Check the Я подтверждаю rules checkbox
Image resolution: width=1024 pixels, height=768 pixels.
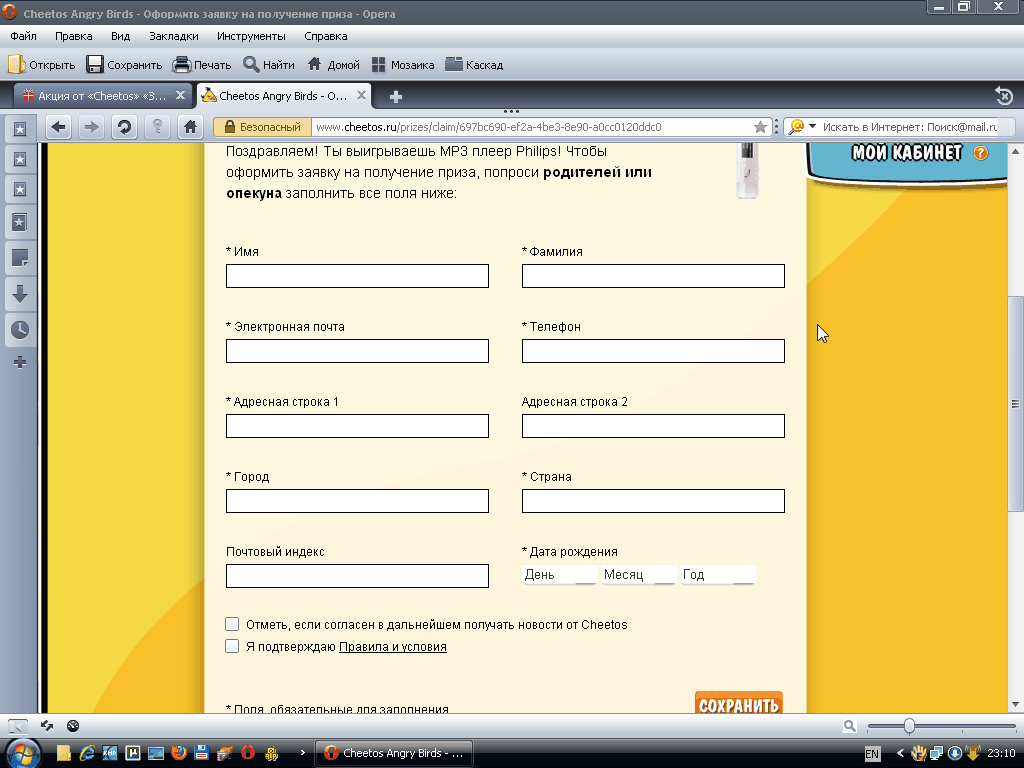232,646
